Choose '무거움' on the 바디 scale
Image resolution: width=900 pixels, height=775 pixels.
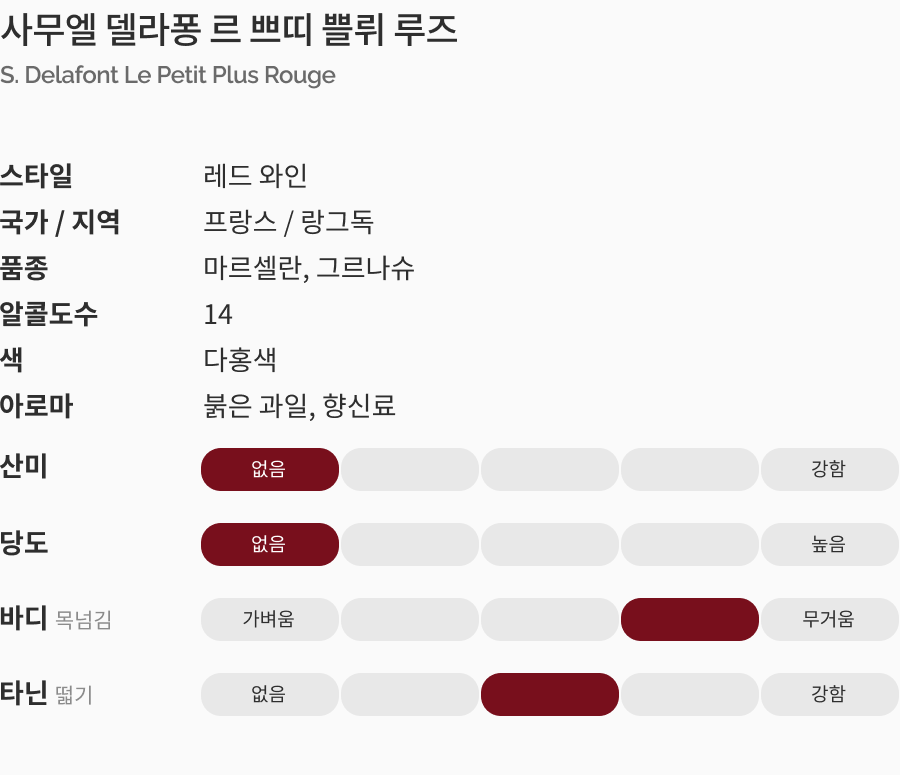click(x=829, y=619)
